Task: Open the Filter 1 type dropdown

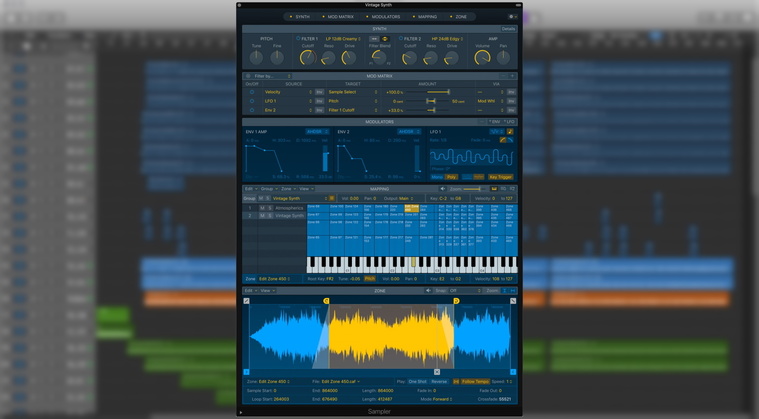Action: point(343,39)
